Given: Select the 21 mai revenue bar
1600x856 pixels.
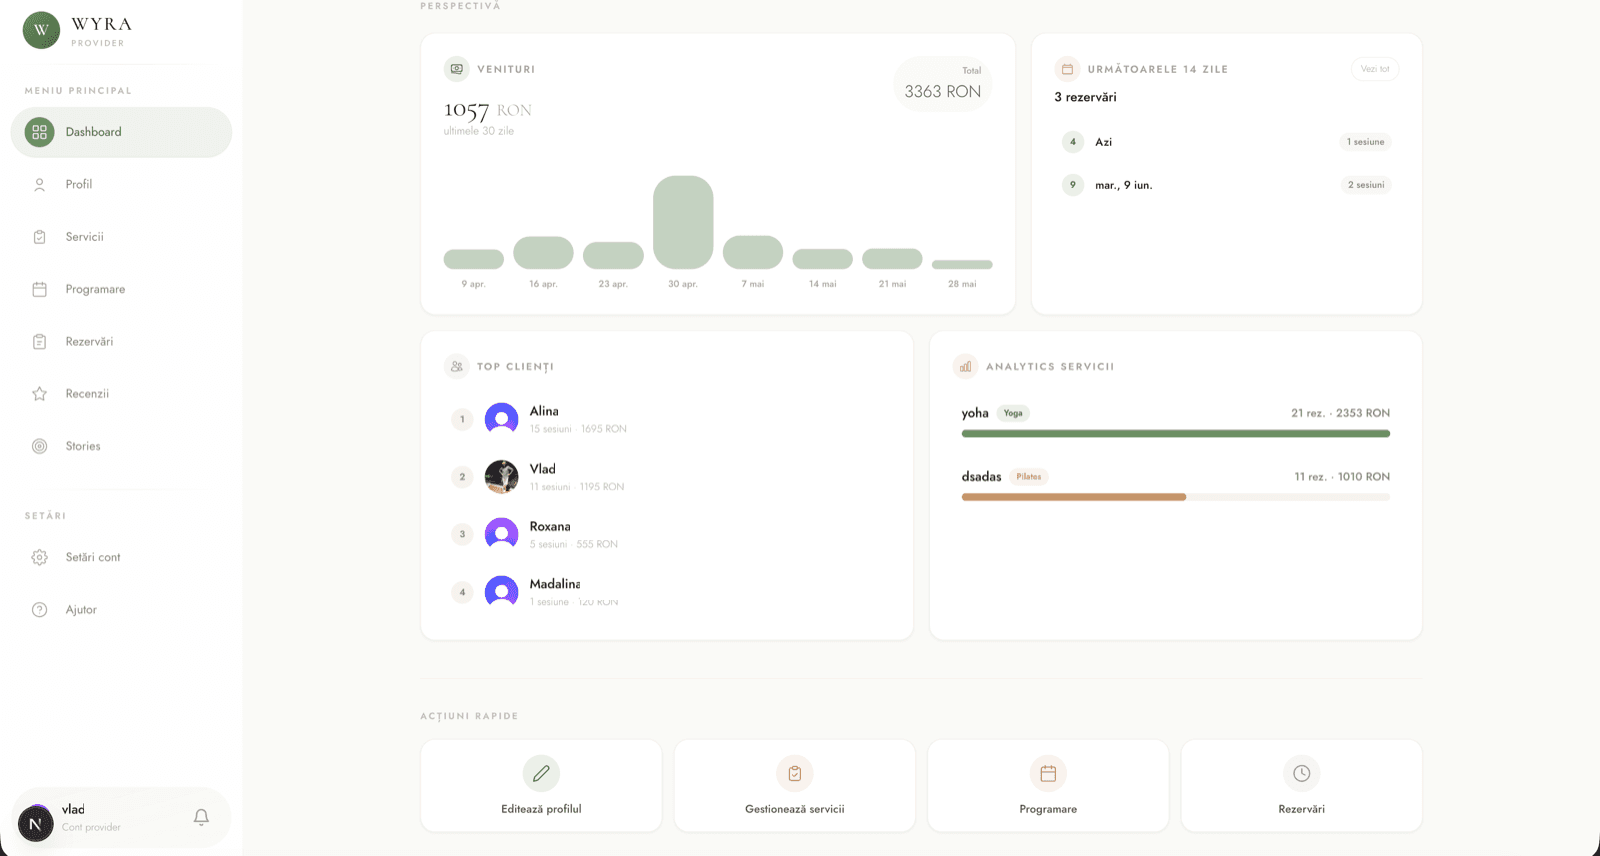Looking at the screenshot, I should pos(892,259).
